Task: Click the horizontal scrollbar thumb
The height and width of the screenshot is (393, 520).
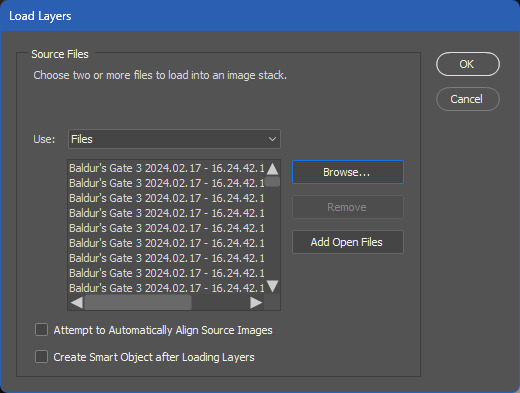Action: click(138, 303)
